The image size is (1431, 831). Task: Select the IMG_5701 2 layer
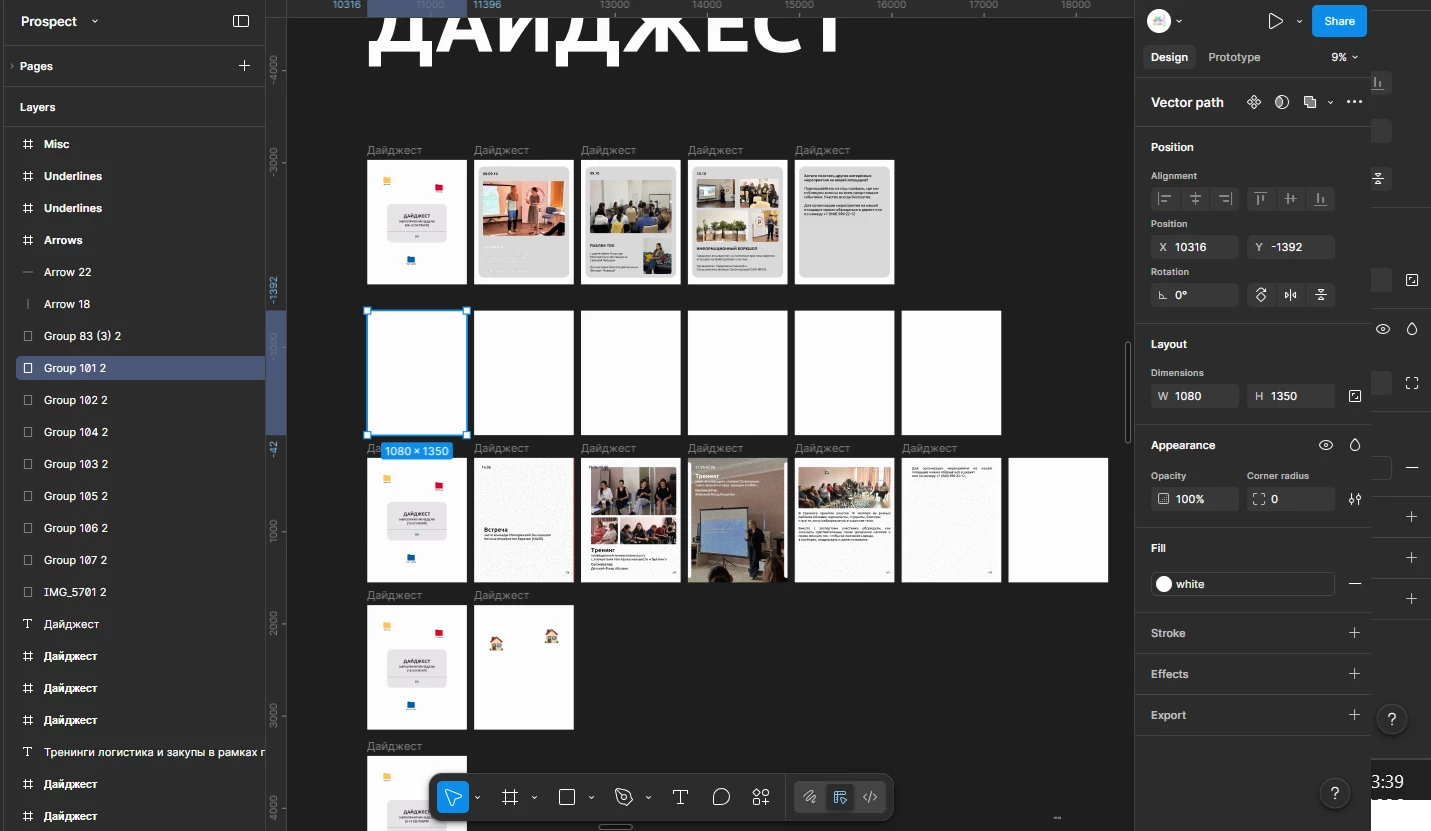click(x=140, y=592)
